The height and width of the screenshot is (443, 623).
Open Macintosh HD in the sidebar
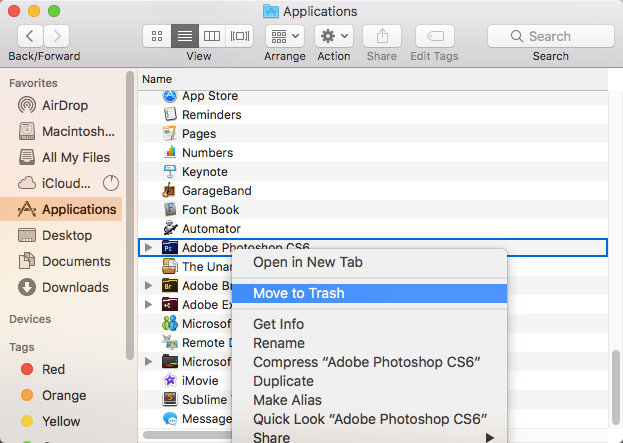click(x=61, y=131)
